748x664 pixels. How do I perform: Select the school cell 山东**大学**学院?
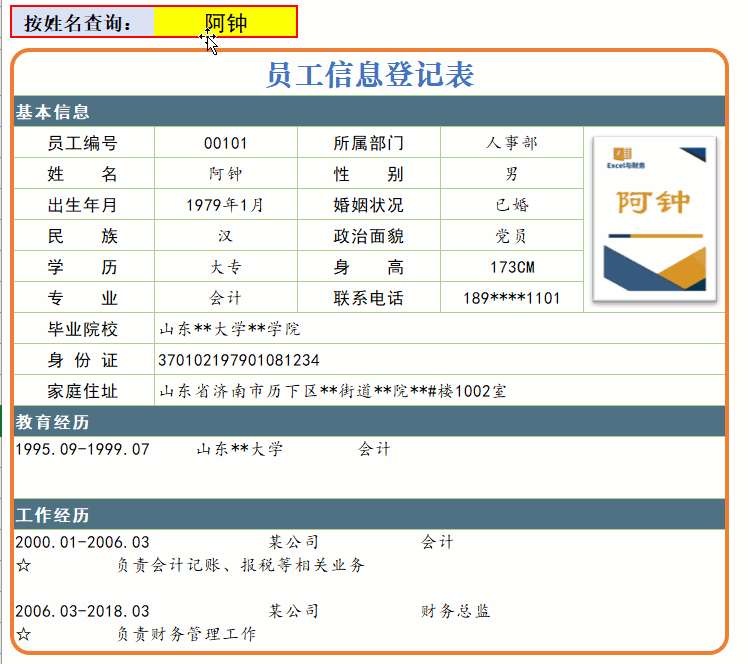click(440, 329)
